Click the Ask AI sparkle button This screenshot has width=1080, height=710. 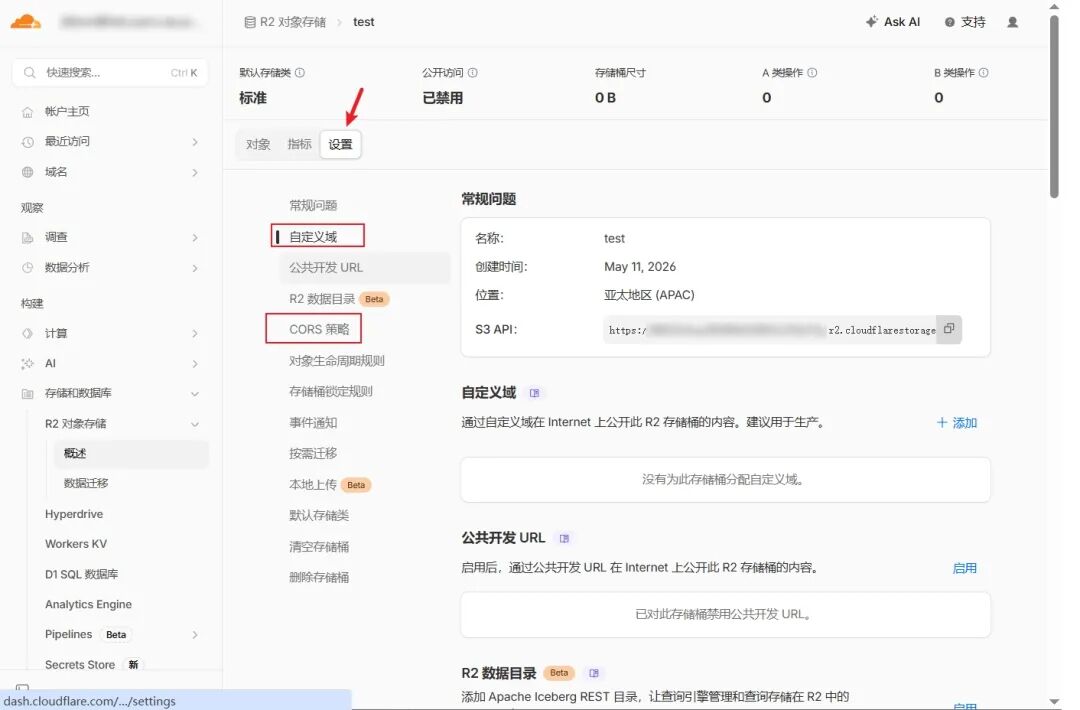tap(893, 22)
